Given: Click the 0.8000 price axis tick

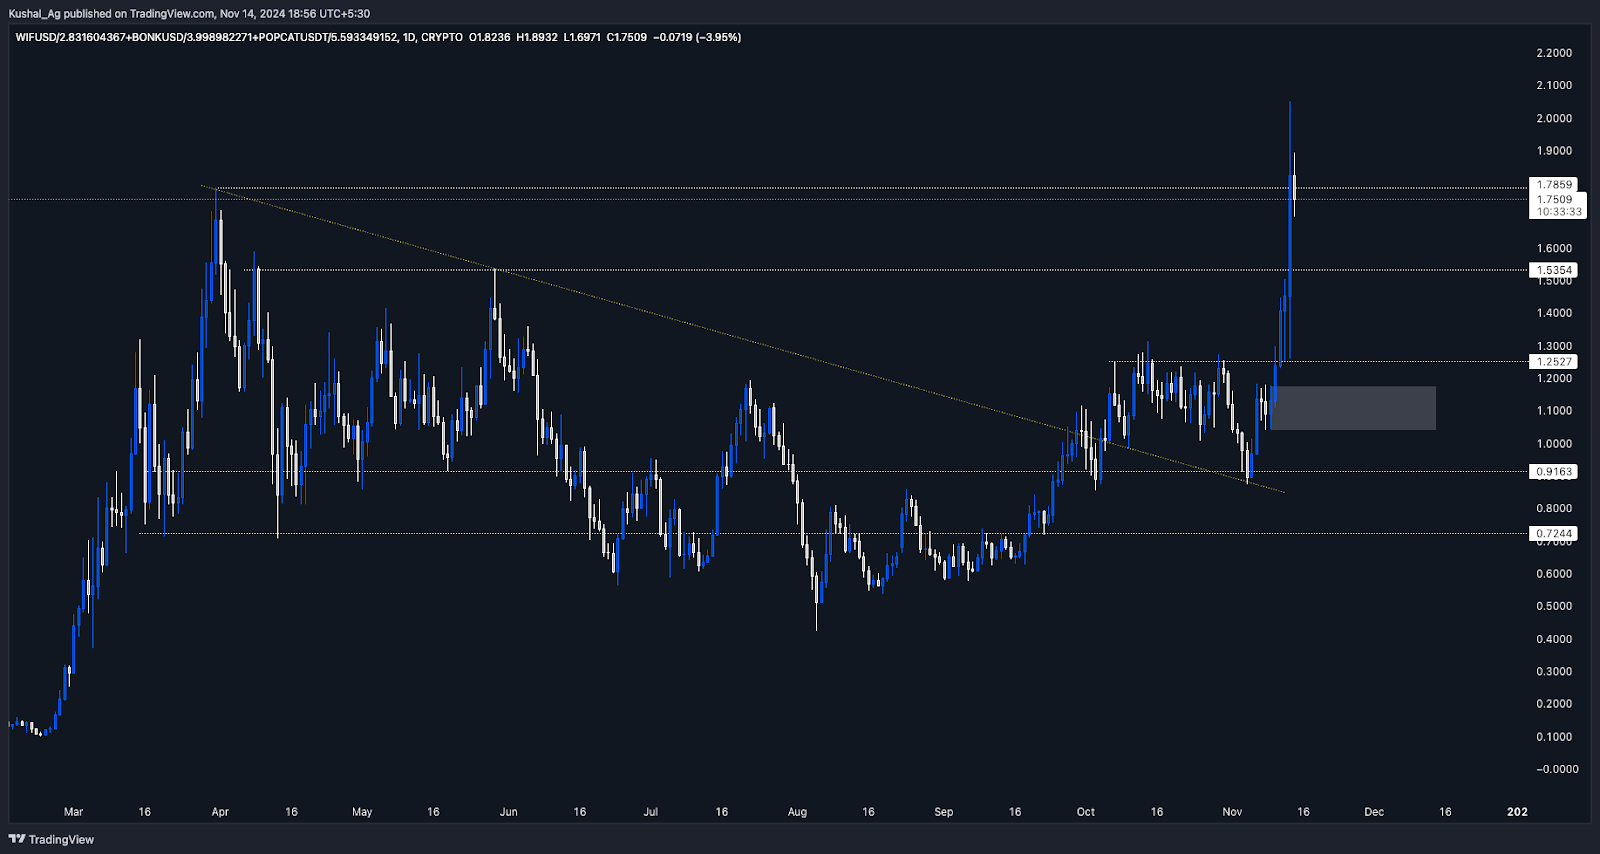Looking at the screenshot, I should coord(1554,509).
